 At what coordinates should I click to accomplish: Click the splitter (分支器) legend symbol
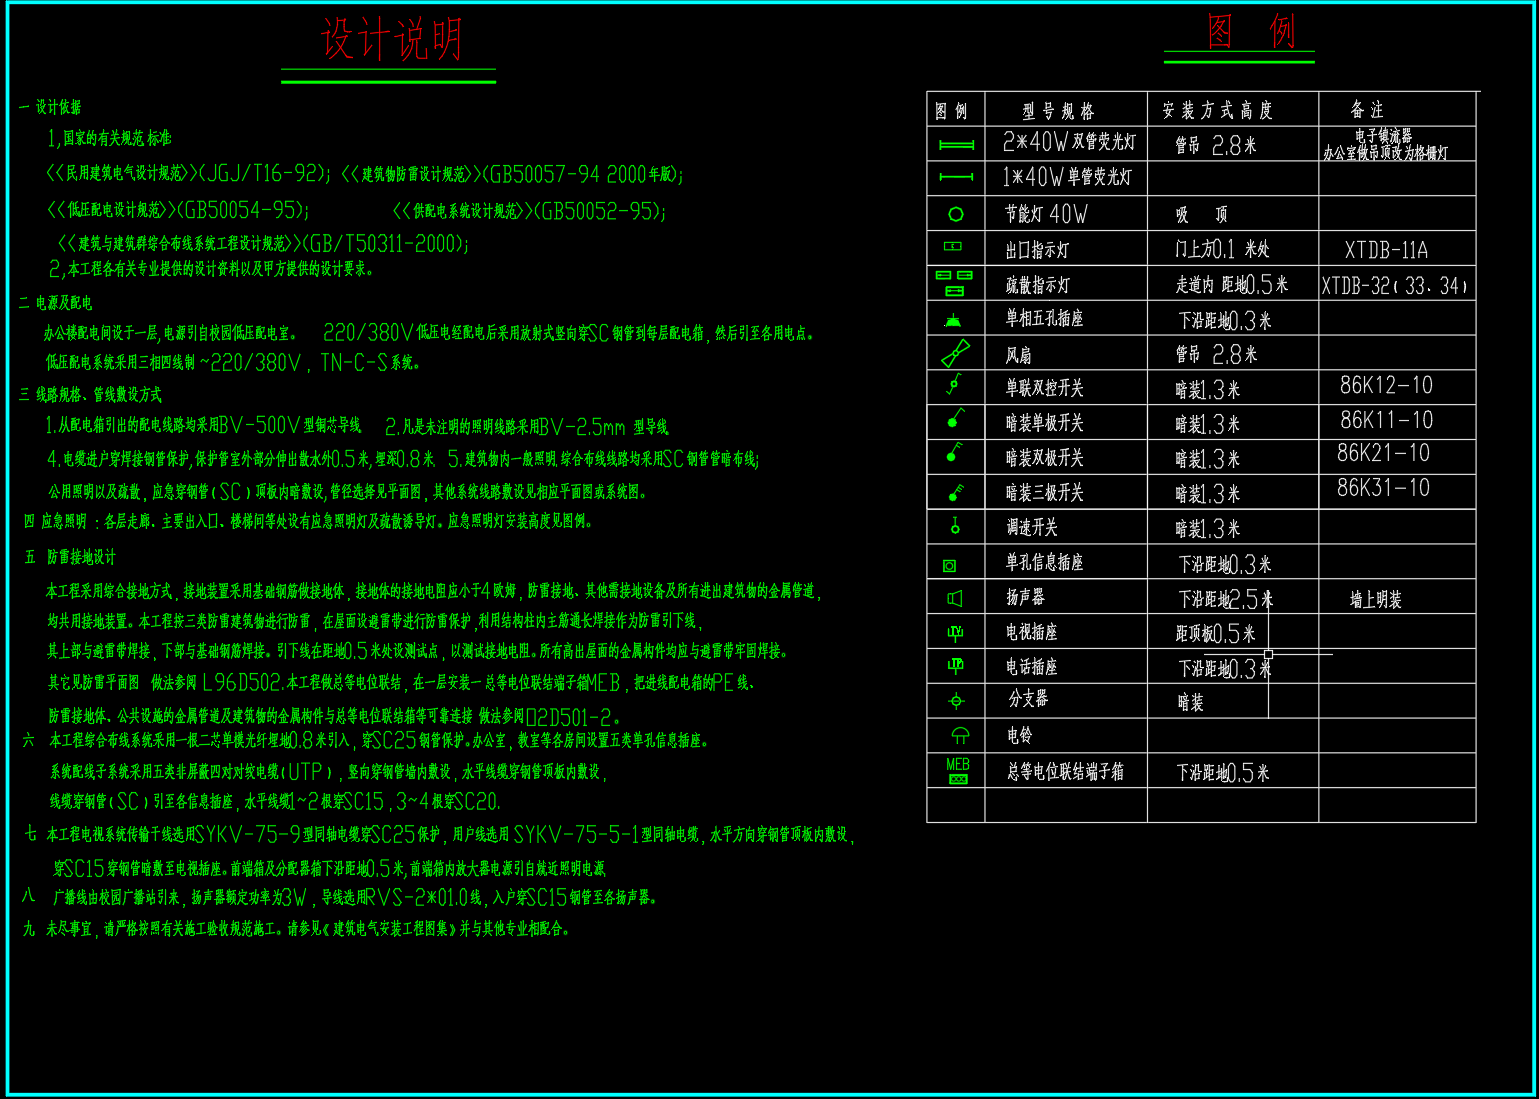pos(956,701)
